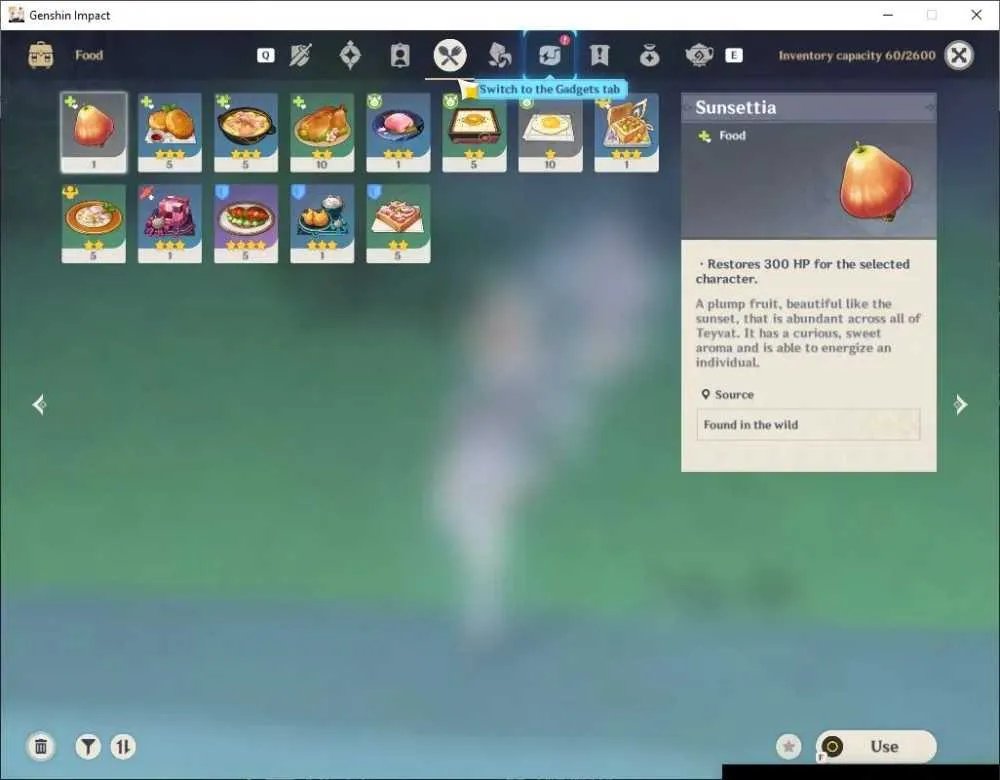1000x780 pixels.
Task: Switch to the Gadgets tab
Action: pyautogui.click(x=550, y=55)
